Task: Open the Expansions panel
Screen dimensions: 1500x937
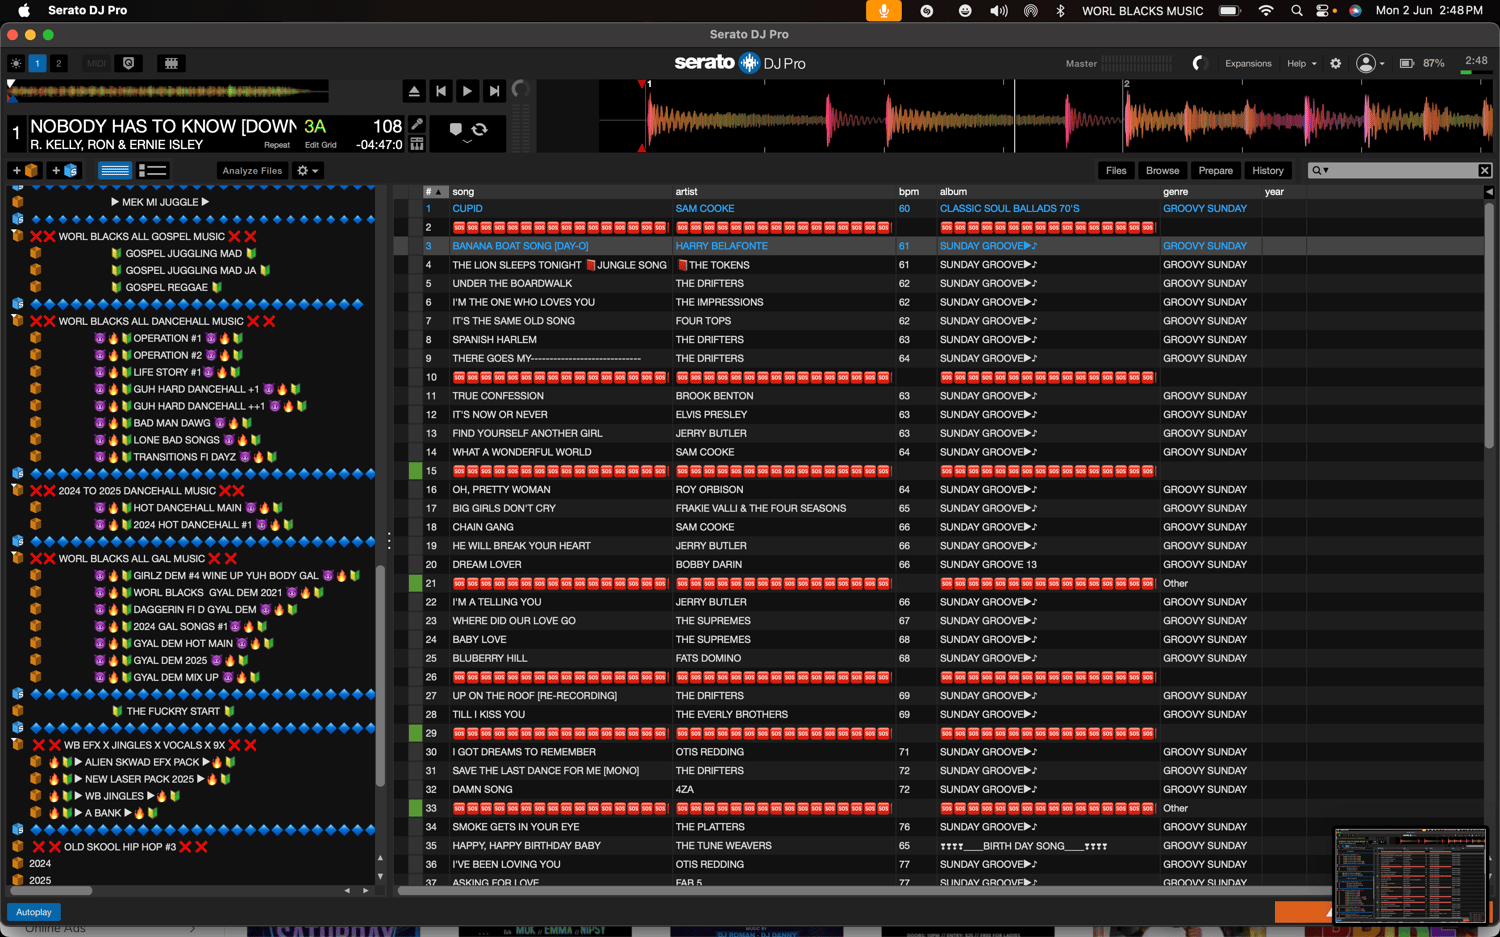Action: click(x=1248, y=63)
